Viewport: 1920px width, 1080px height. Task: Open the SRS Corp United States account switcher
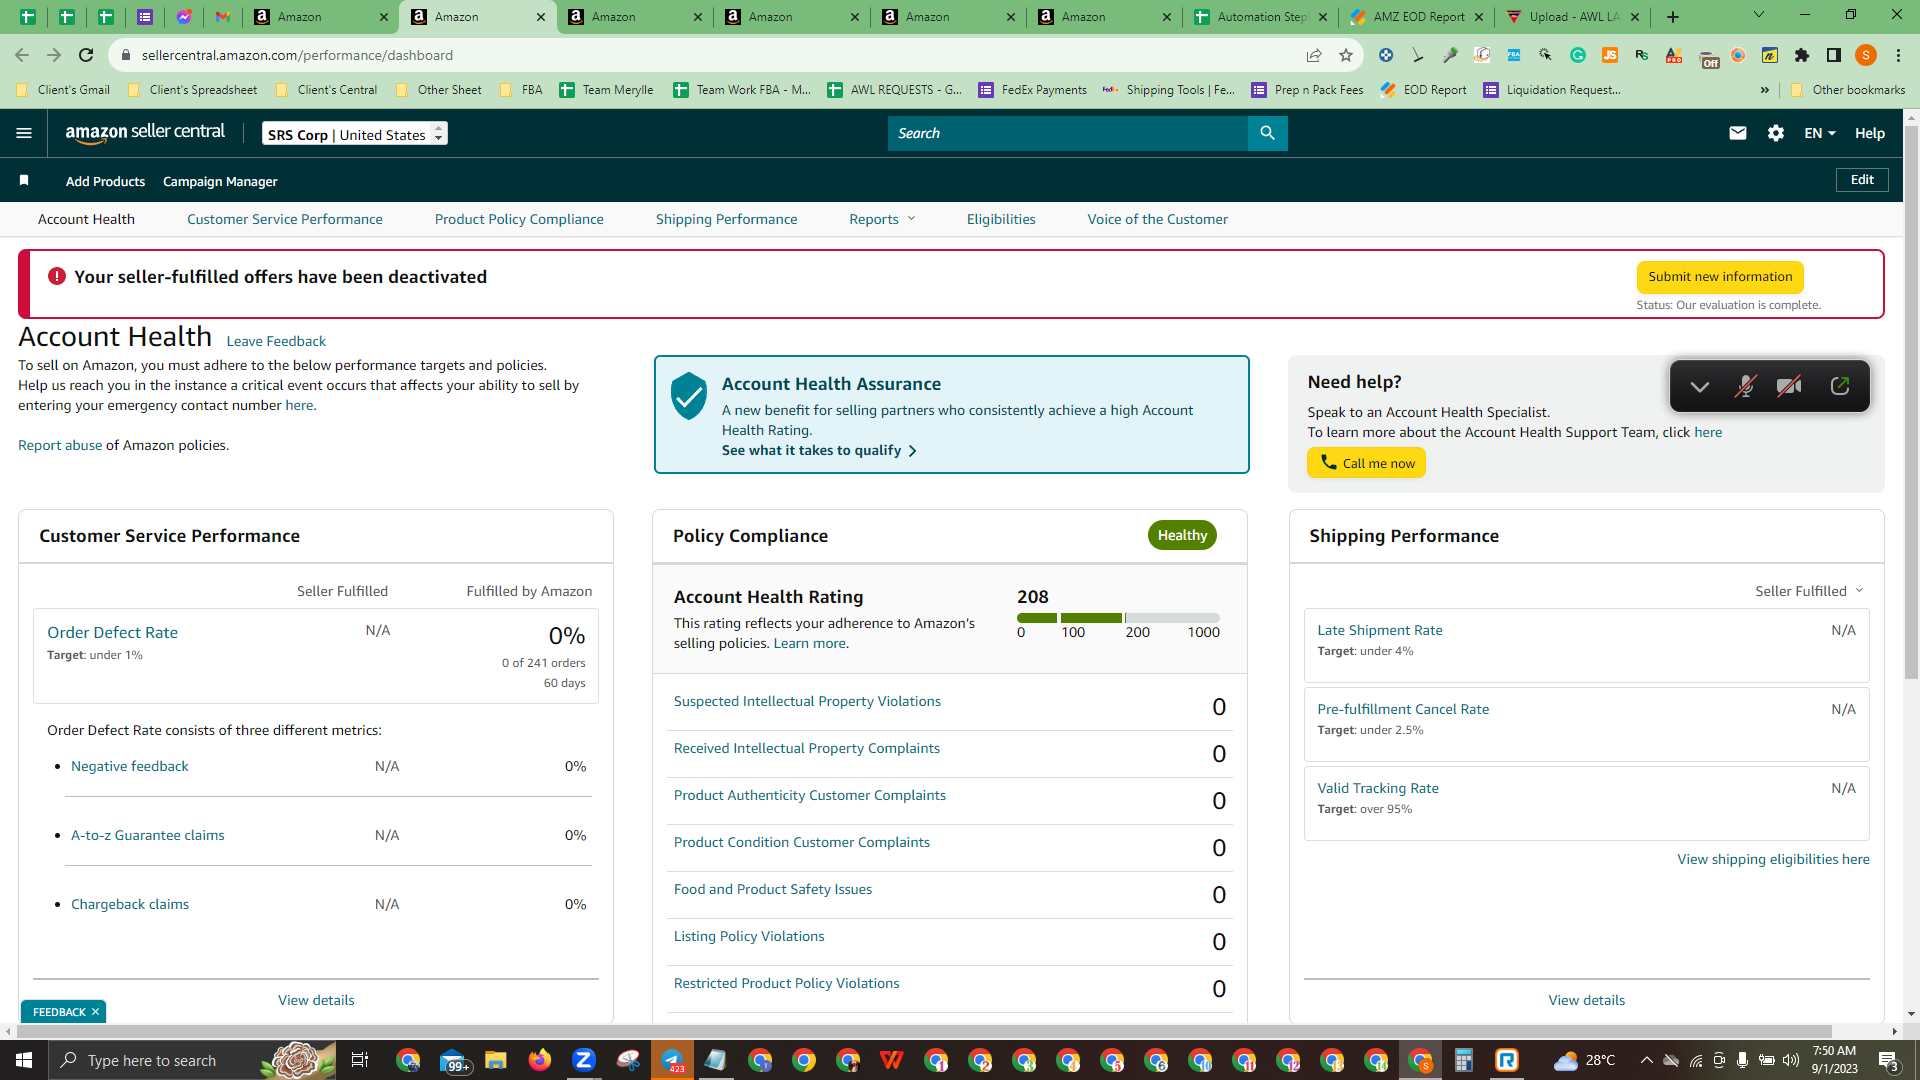(355, 134)
